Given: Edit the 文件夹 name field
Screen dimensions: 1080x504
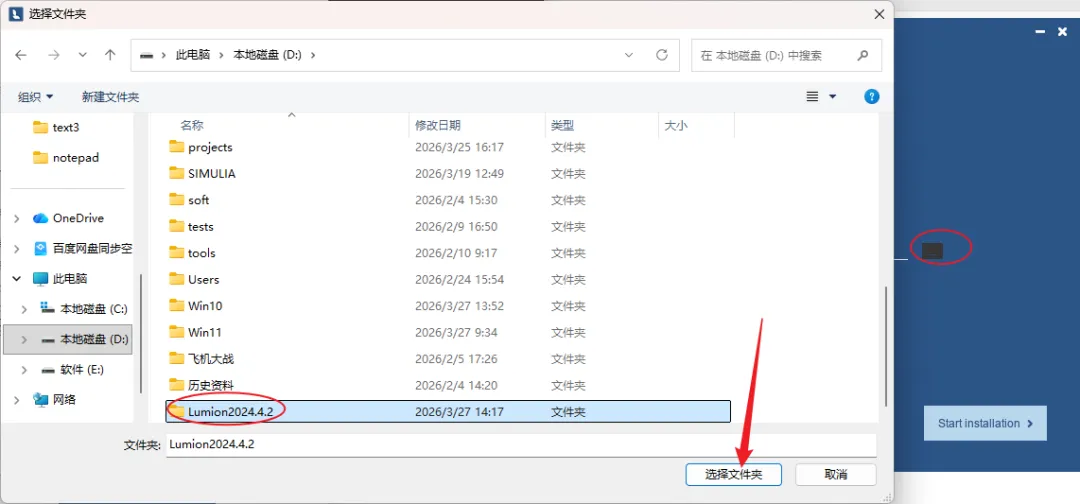Looking at the screenshot, I should [521, 445].
